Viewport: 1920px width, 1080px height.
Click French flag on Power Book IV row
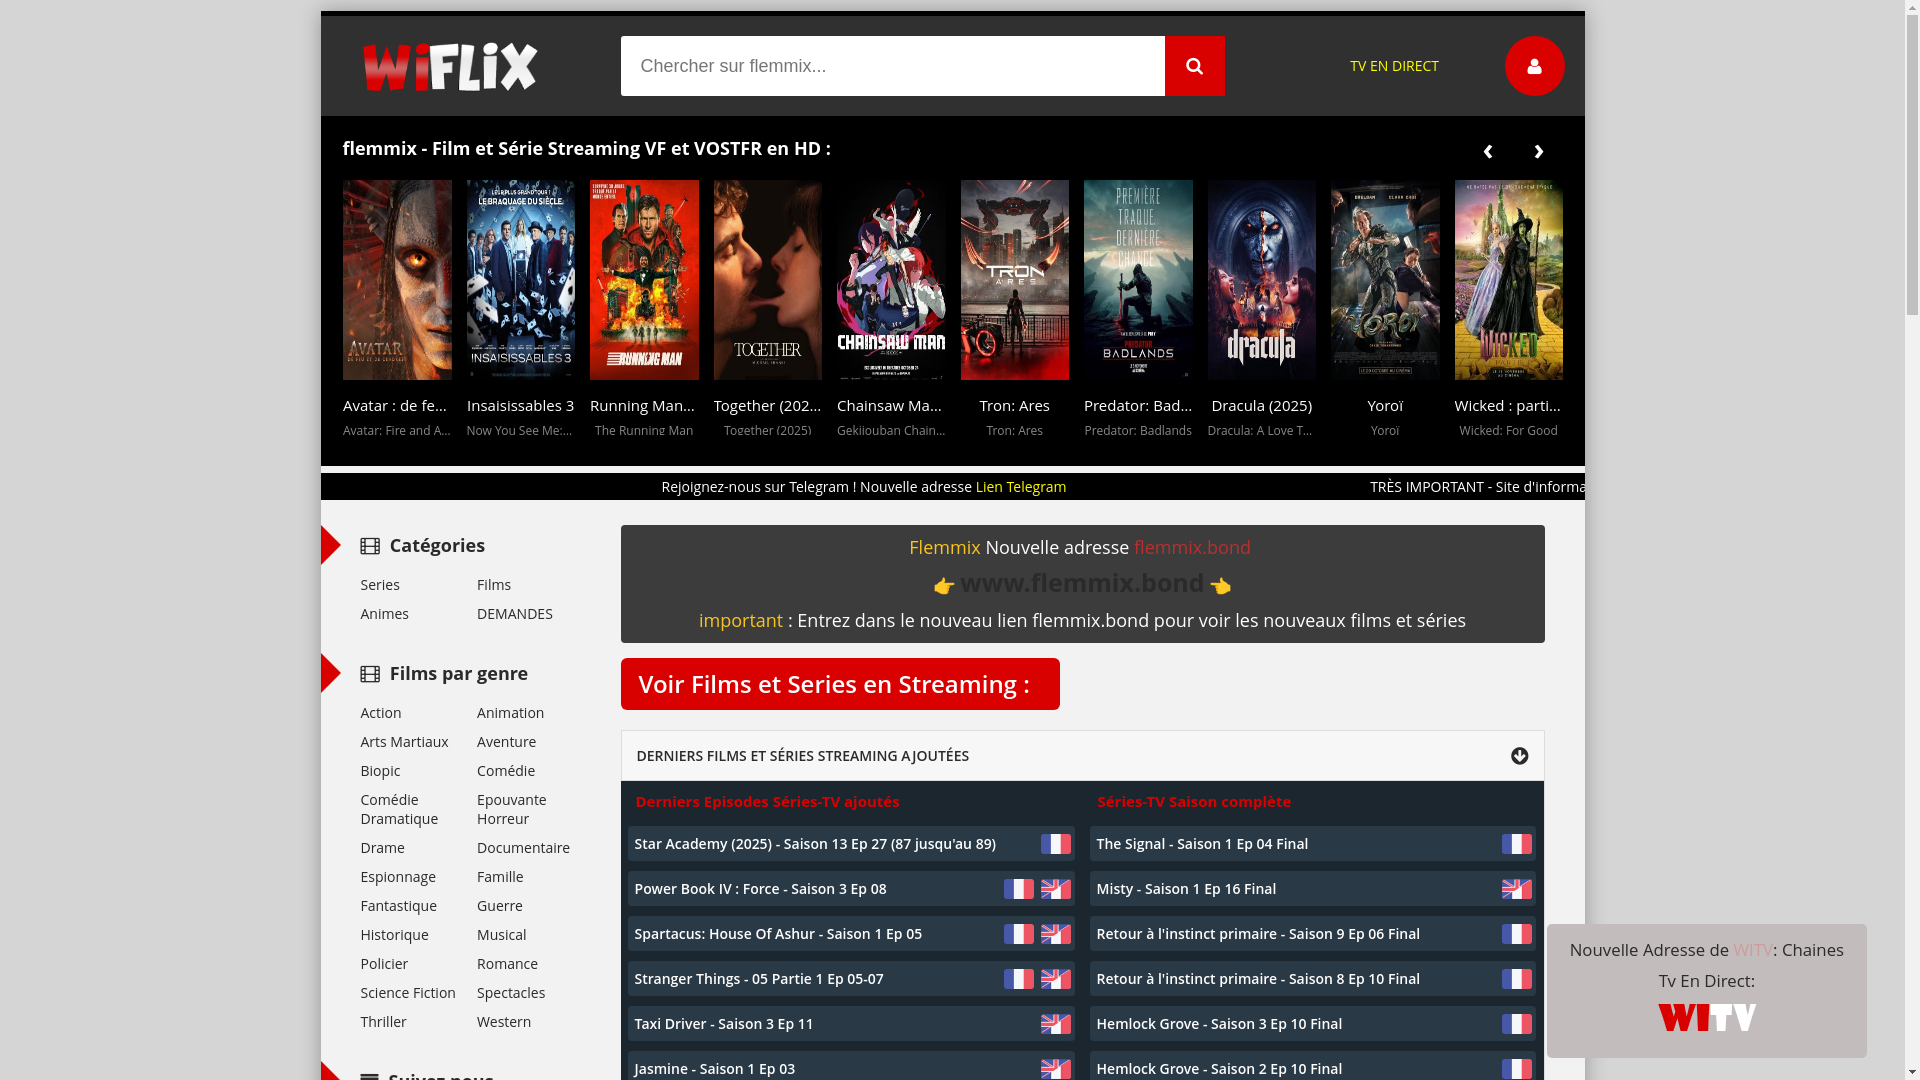[1018, 889]
